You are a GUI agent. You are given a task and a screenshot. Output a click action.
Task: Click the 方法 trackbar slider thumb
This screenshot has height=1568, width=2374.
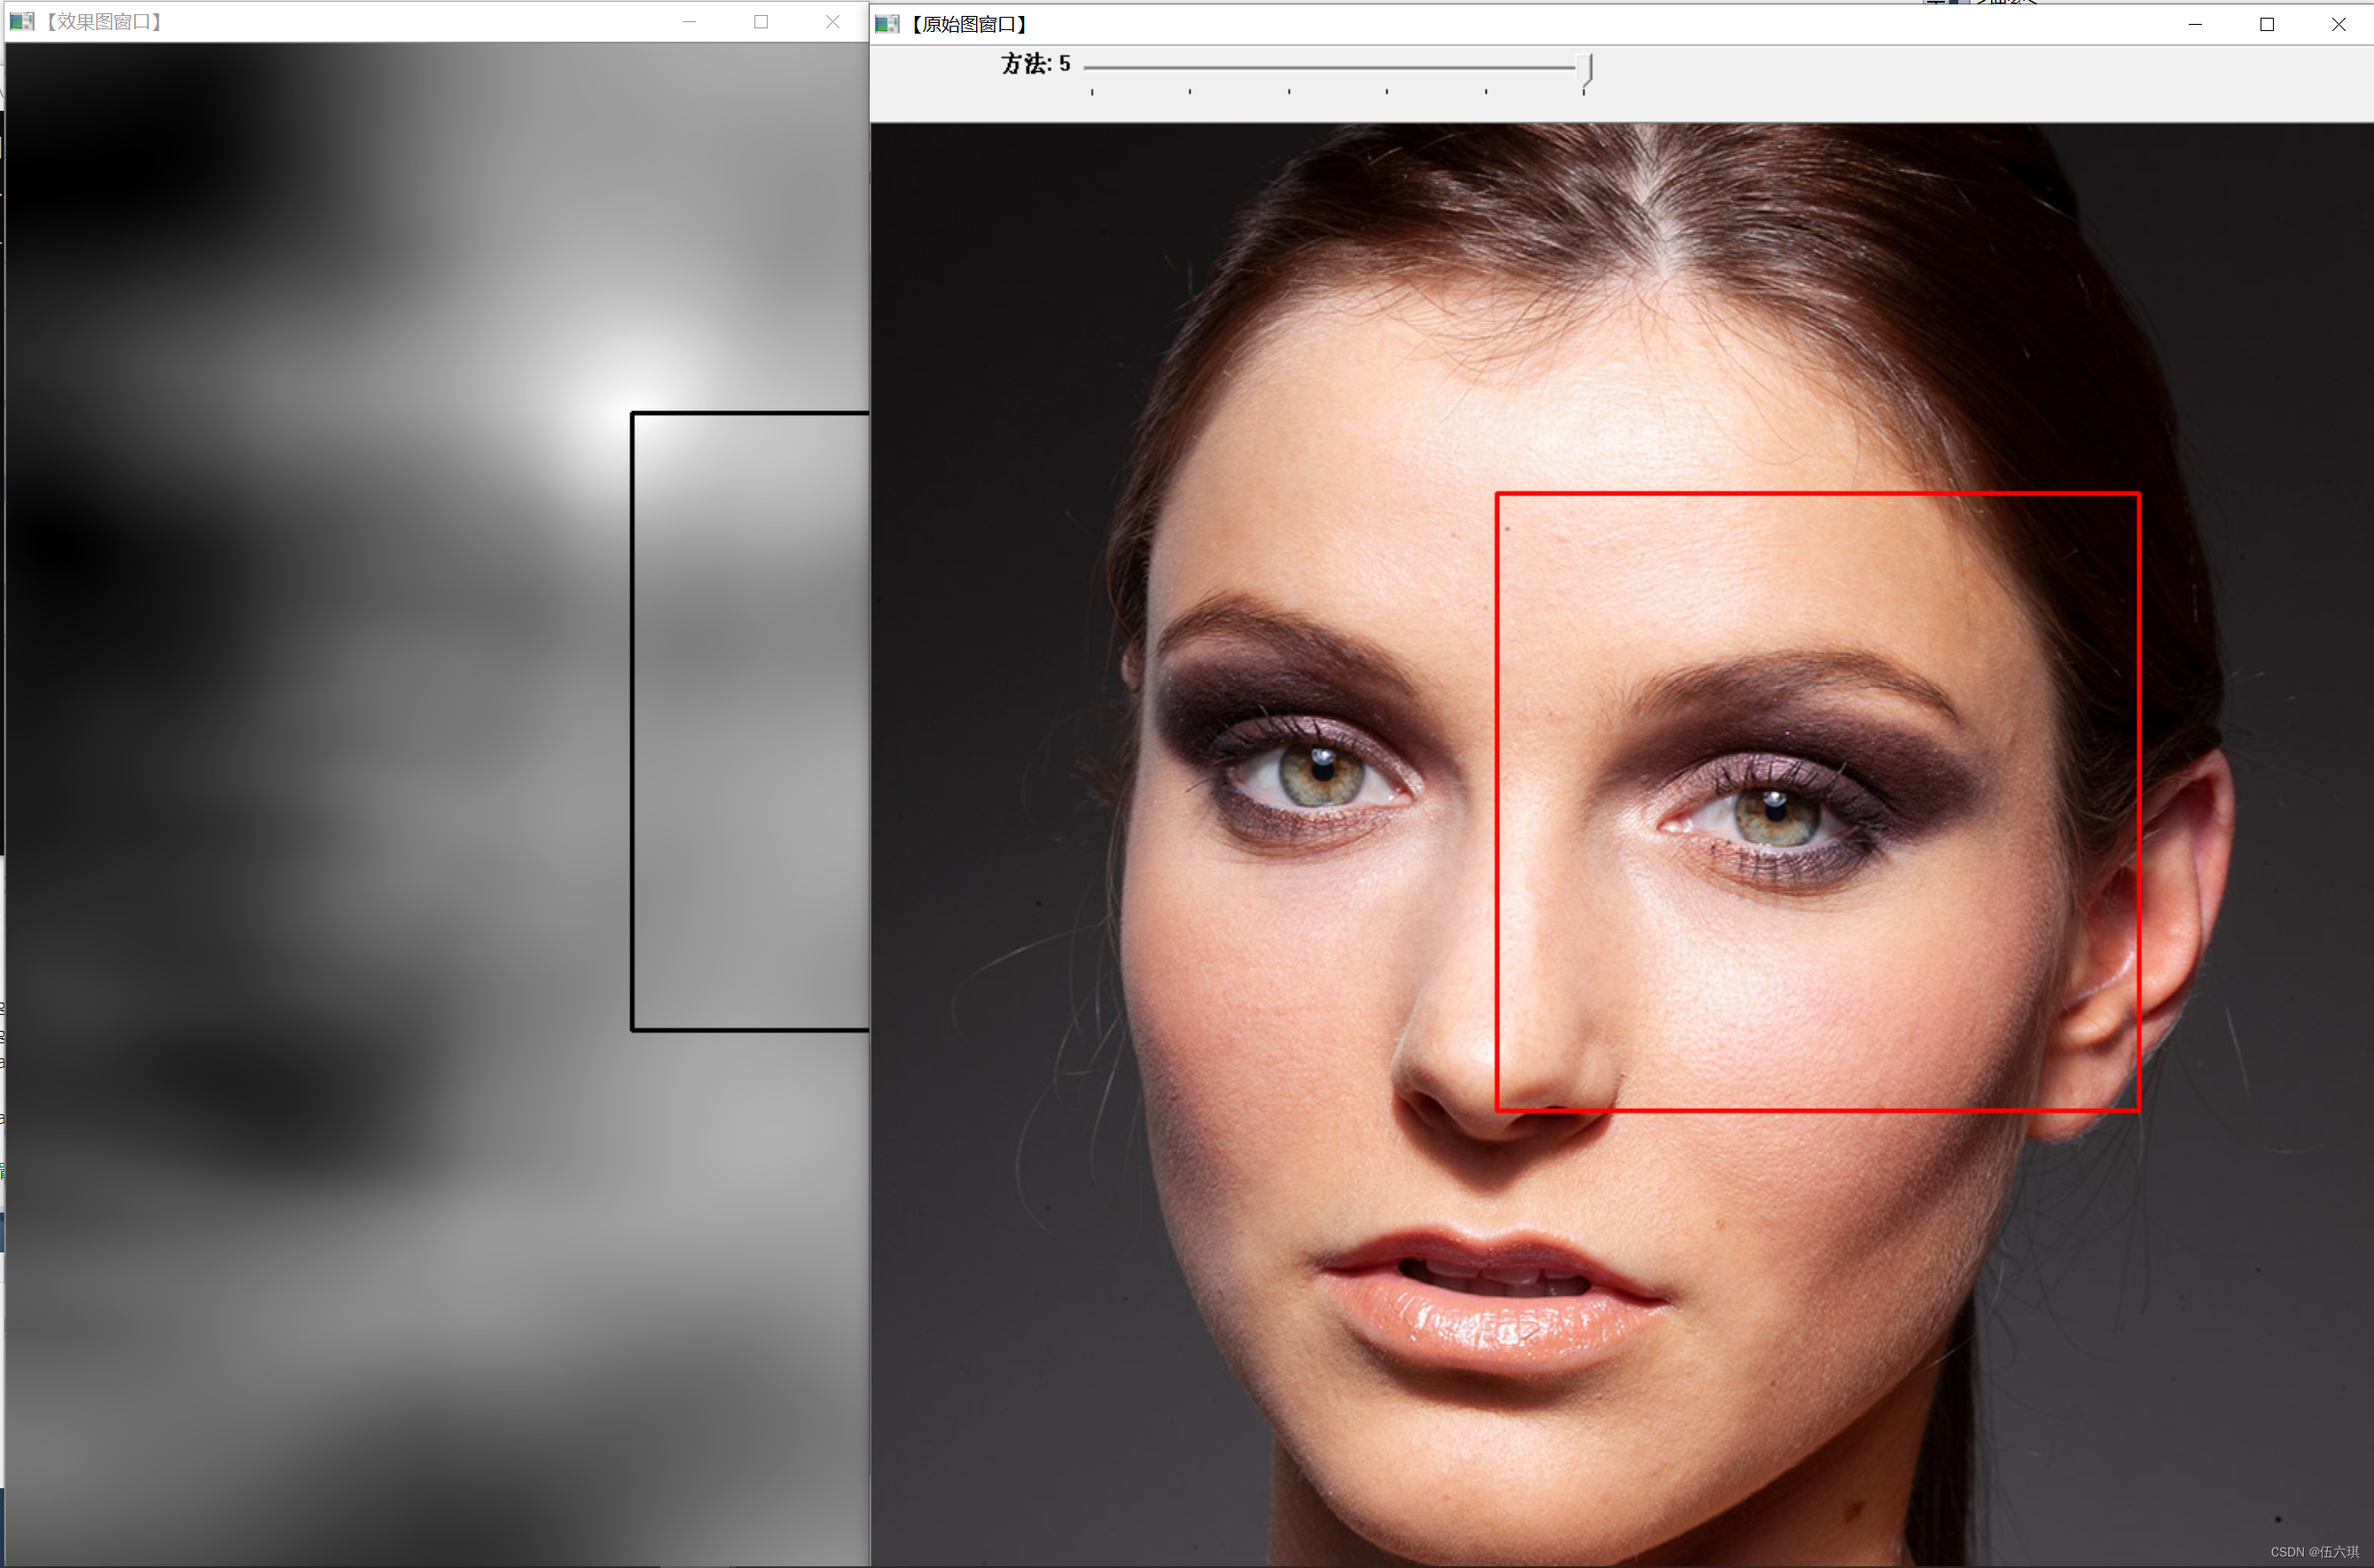coord(1584,68)
